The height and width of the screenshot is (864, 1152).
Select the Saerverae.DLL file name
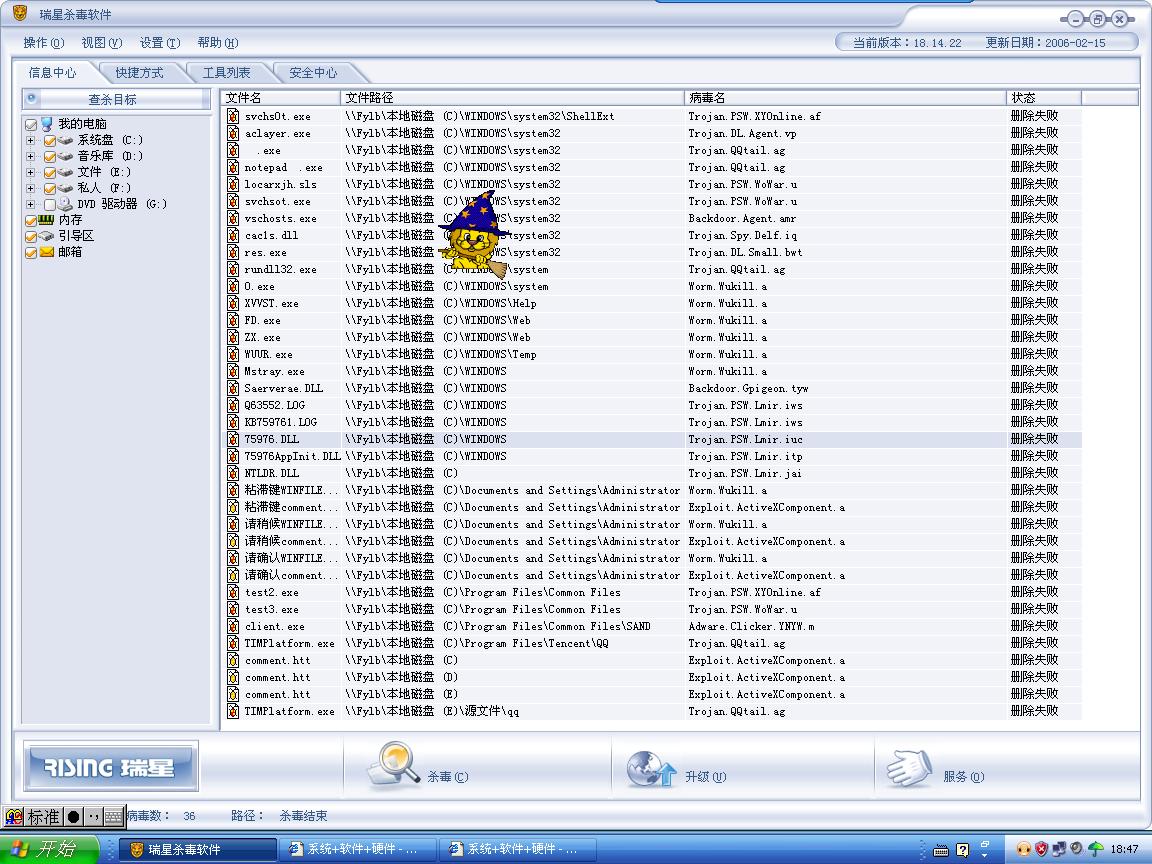click(284, 388)
